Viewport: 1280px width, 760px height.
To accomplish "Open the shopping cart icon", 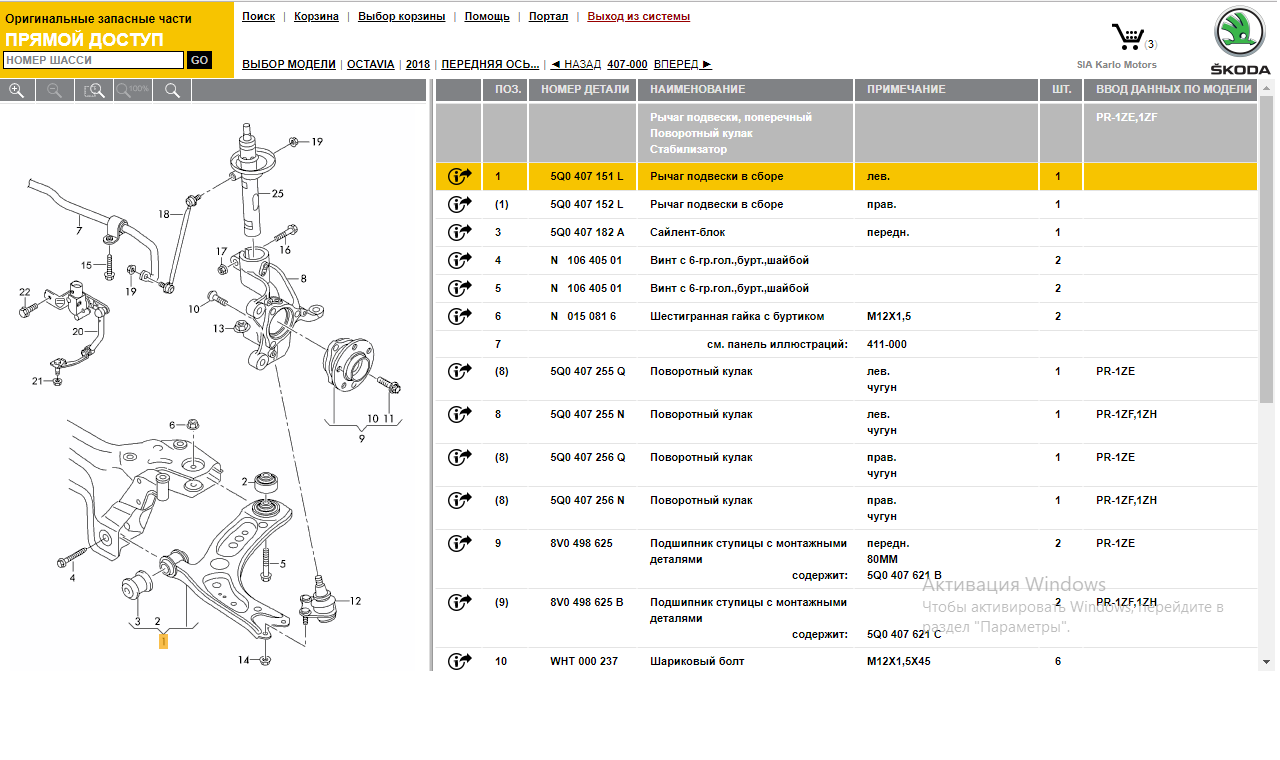I will (1128, 38).
